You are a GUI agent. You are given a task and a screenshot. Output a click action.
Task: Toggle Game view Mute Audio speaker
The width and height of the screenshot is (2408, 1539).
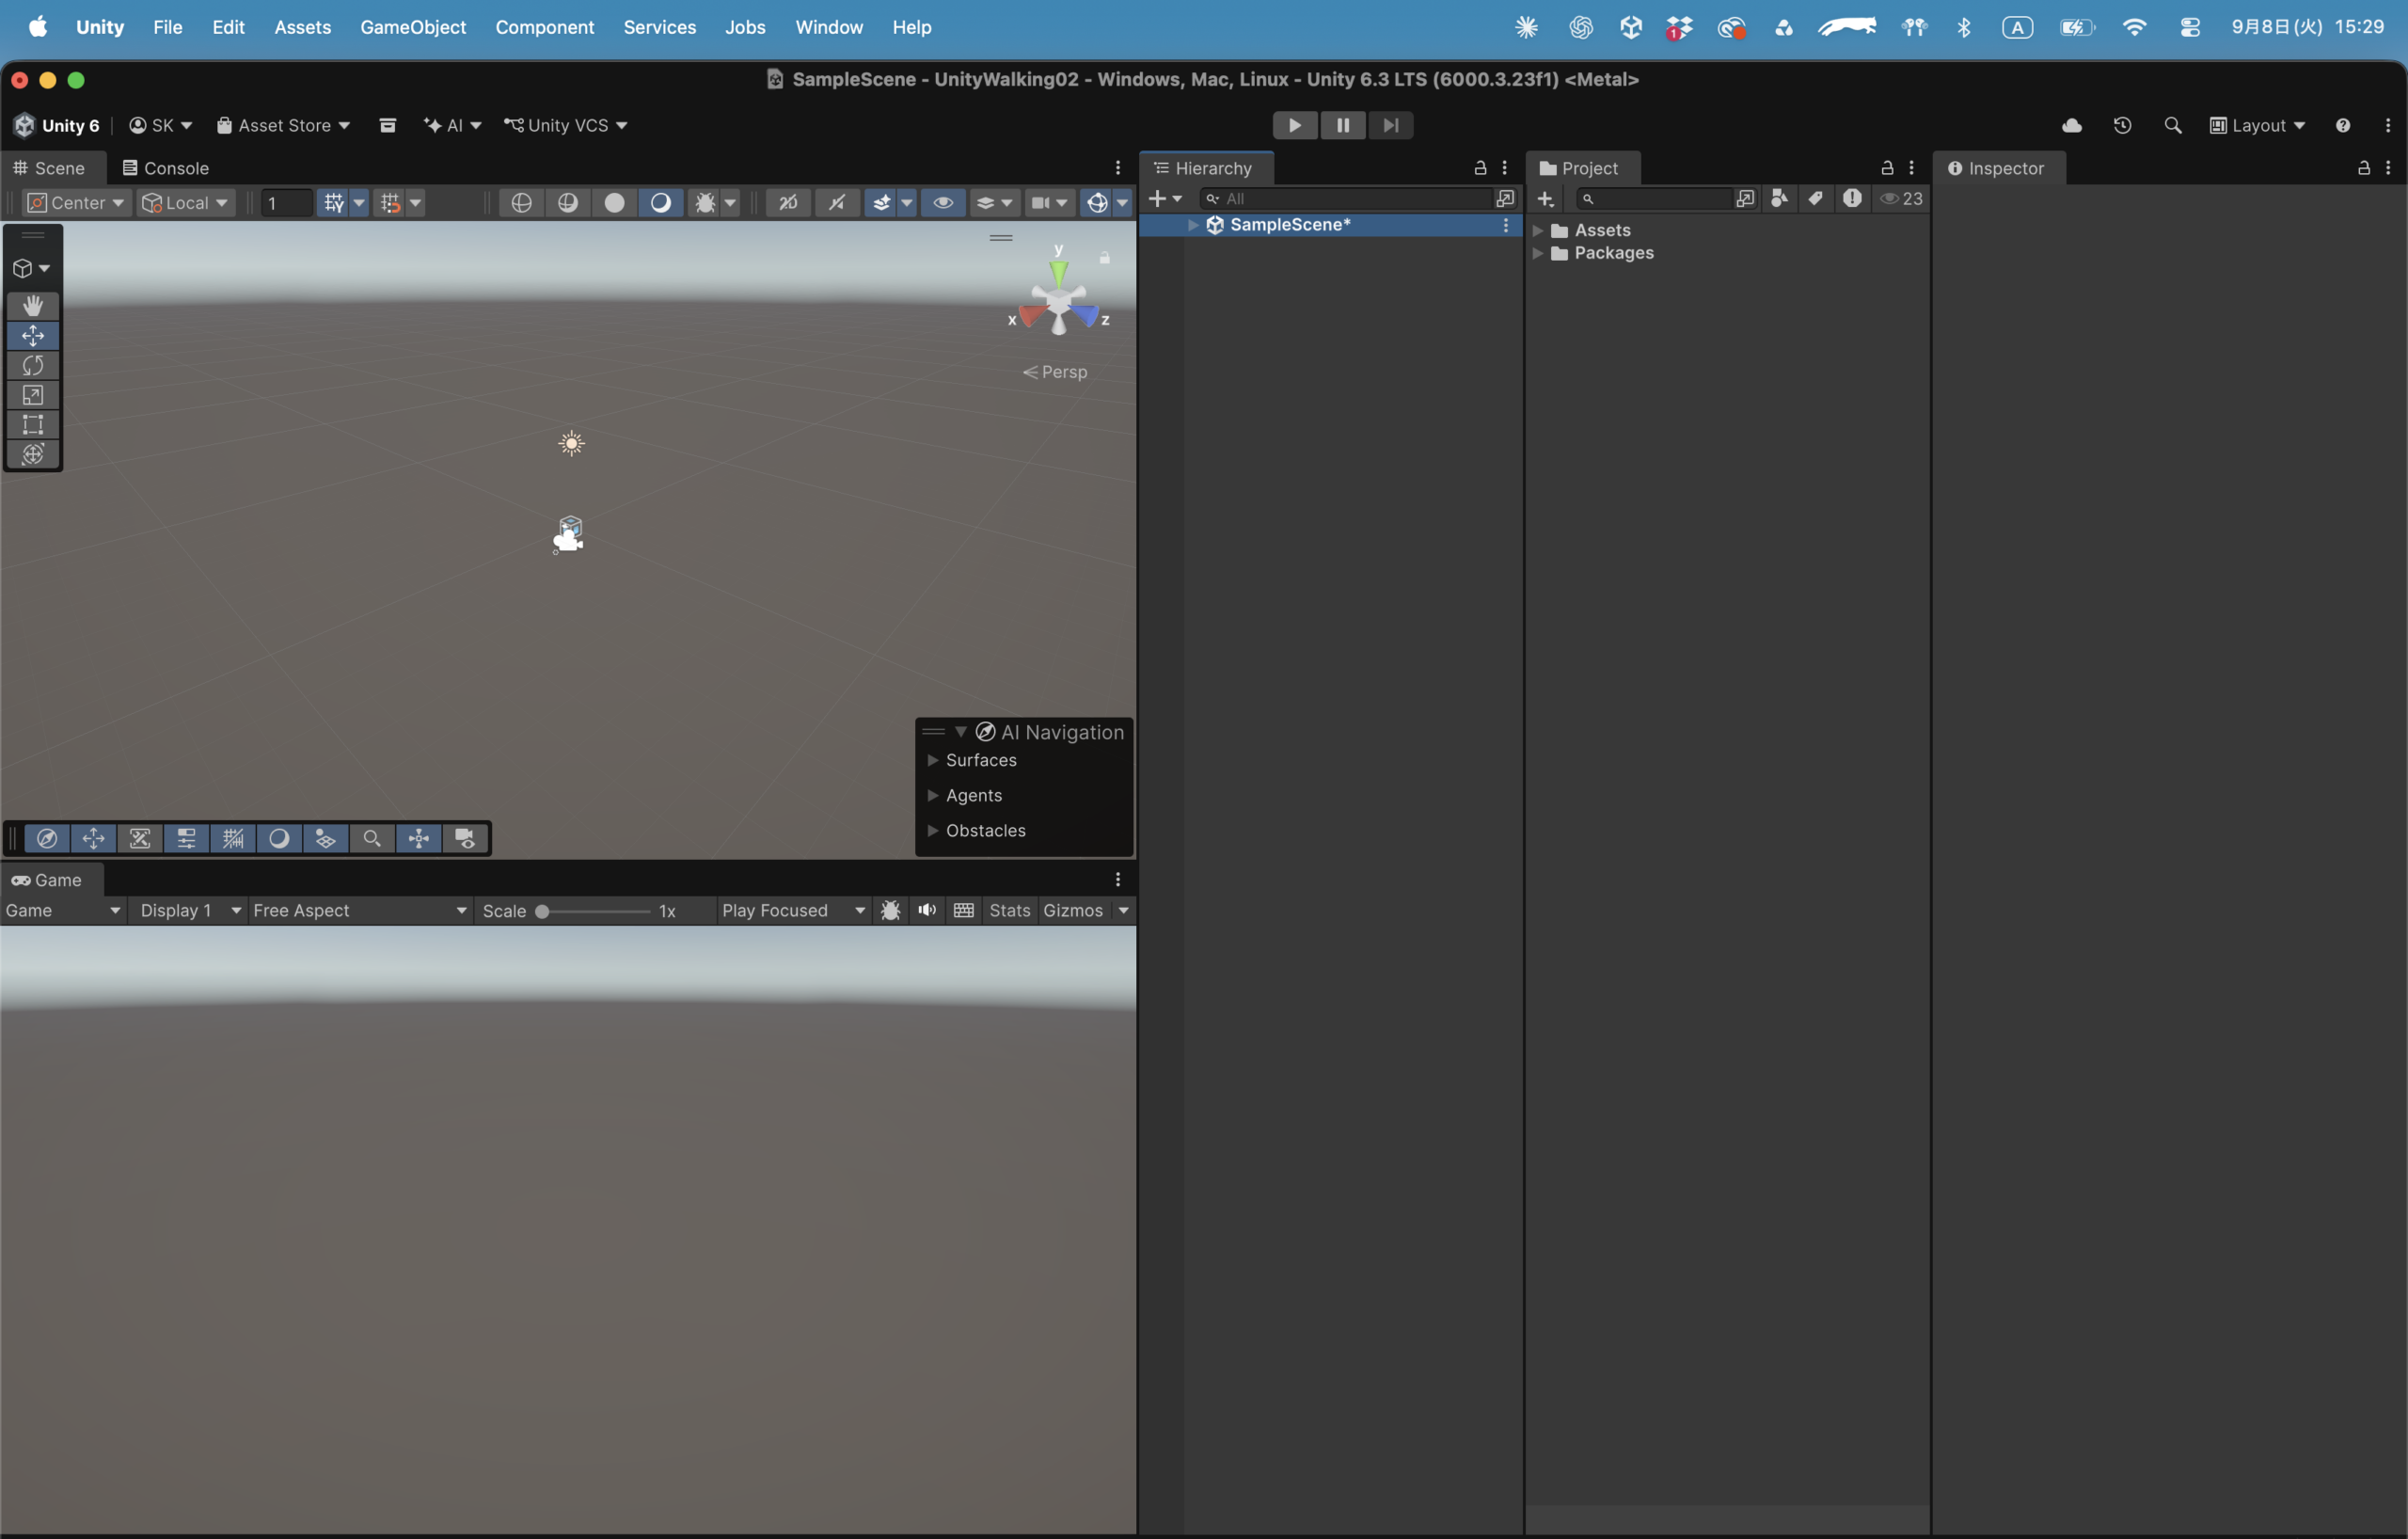pyautogui.click(x=927, y=910)
